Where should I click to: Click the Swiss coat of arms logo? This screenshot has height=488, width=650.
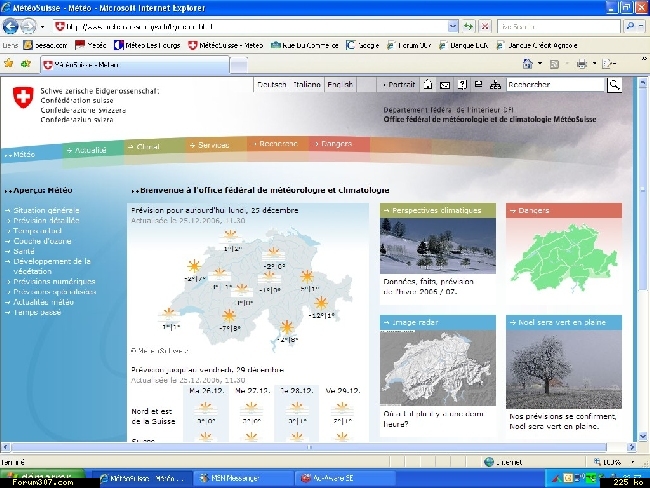point(23,97)
